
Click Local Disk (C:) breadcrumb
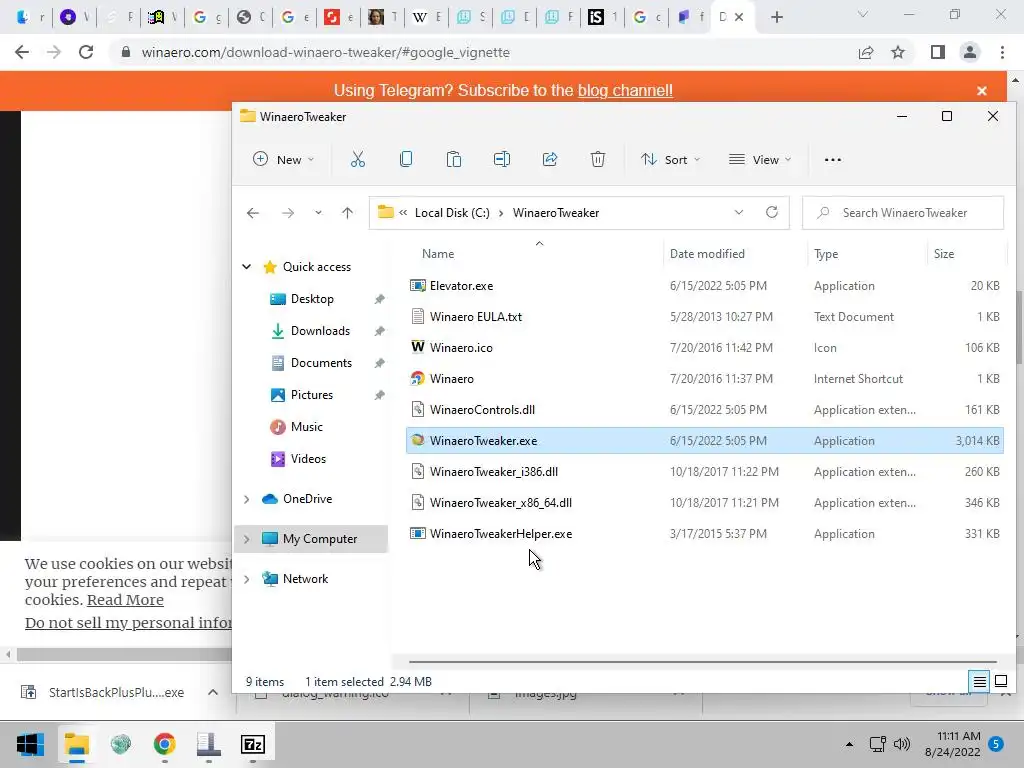pos(452,213)
